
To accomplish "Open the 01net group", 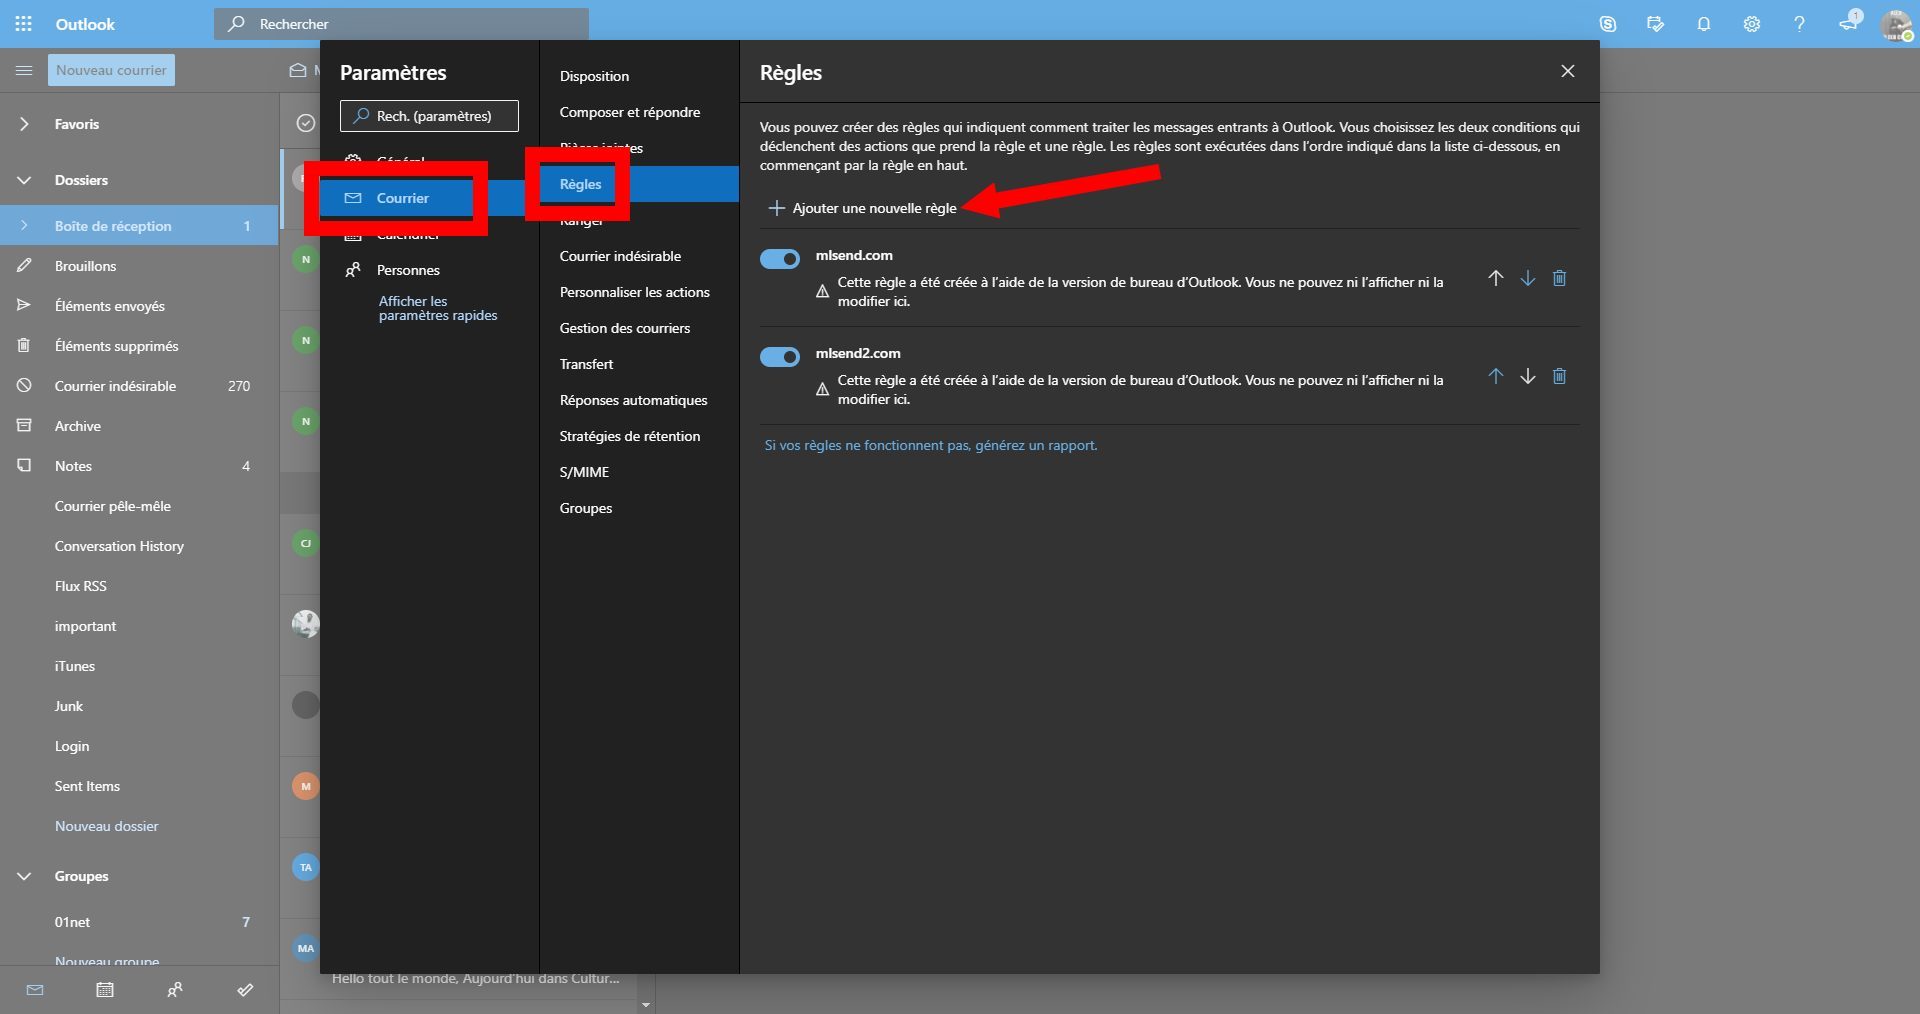I will pos(139,922).
